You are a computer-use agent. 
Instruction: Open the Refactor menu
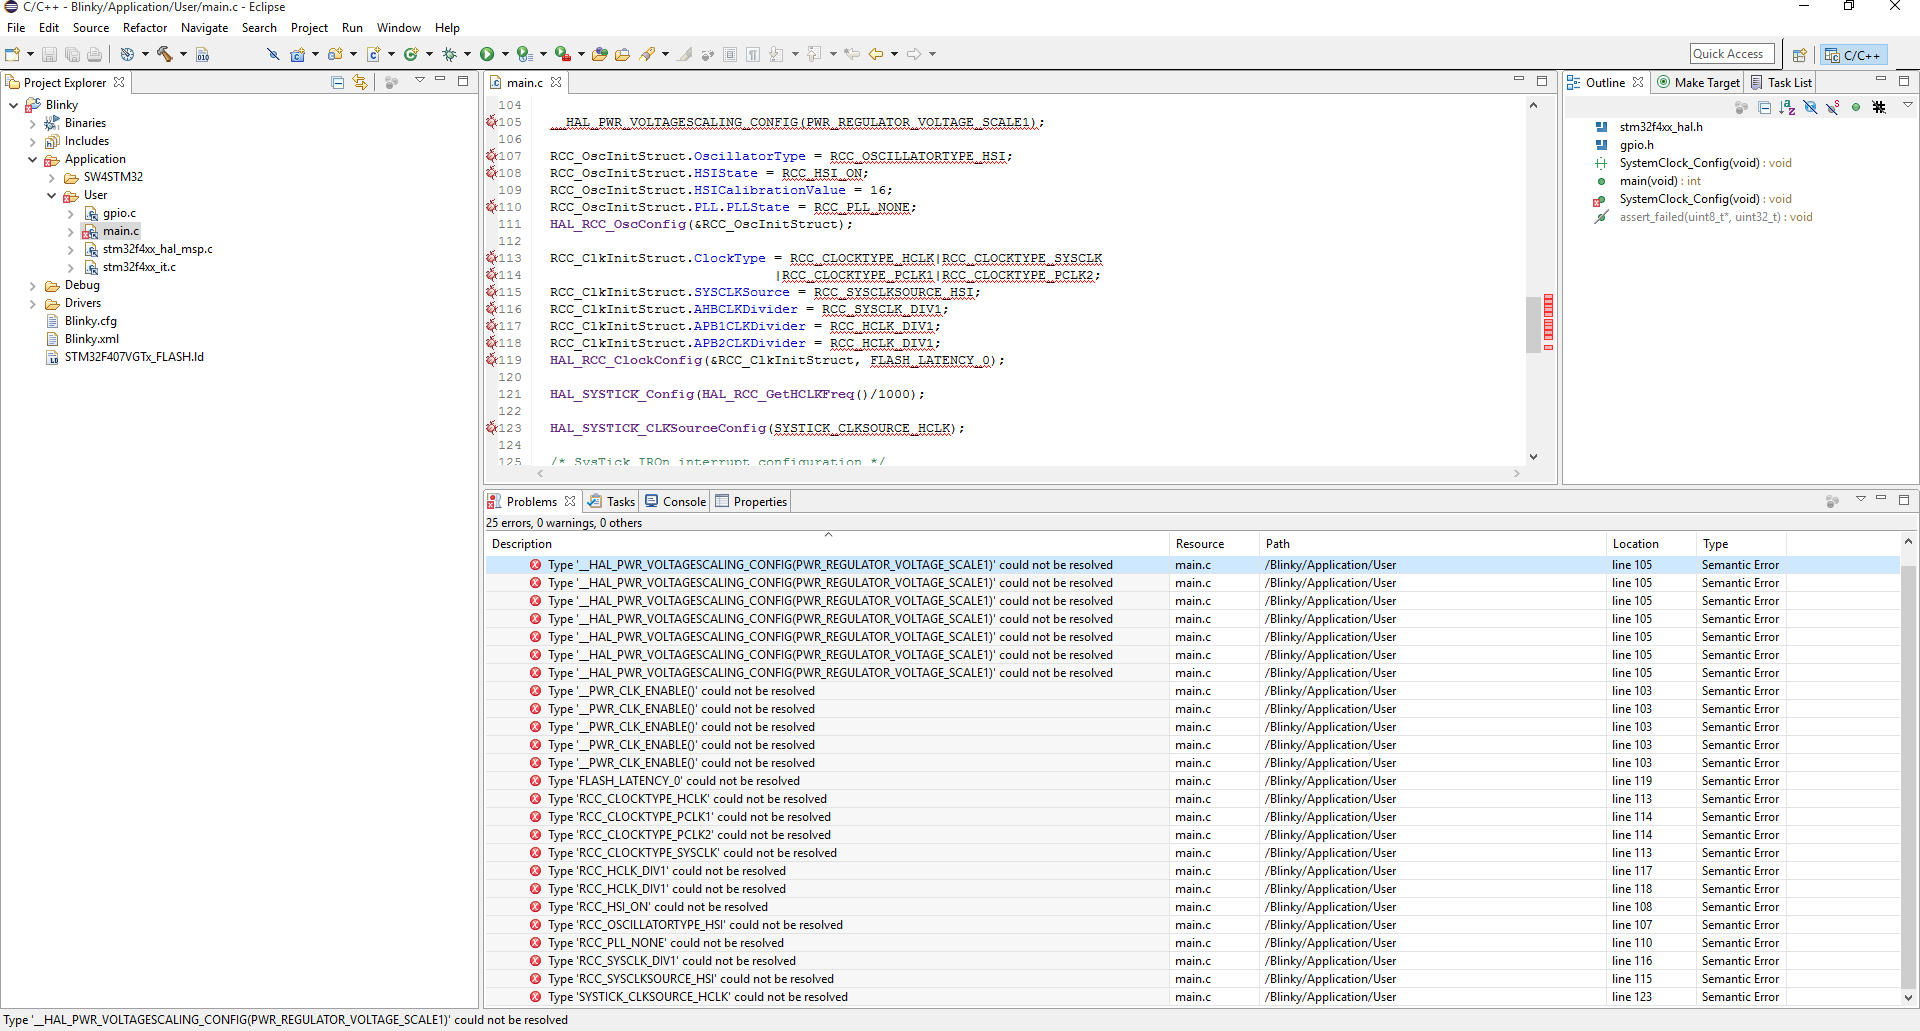(145, 28)
